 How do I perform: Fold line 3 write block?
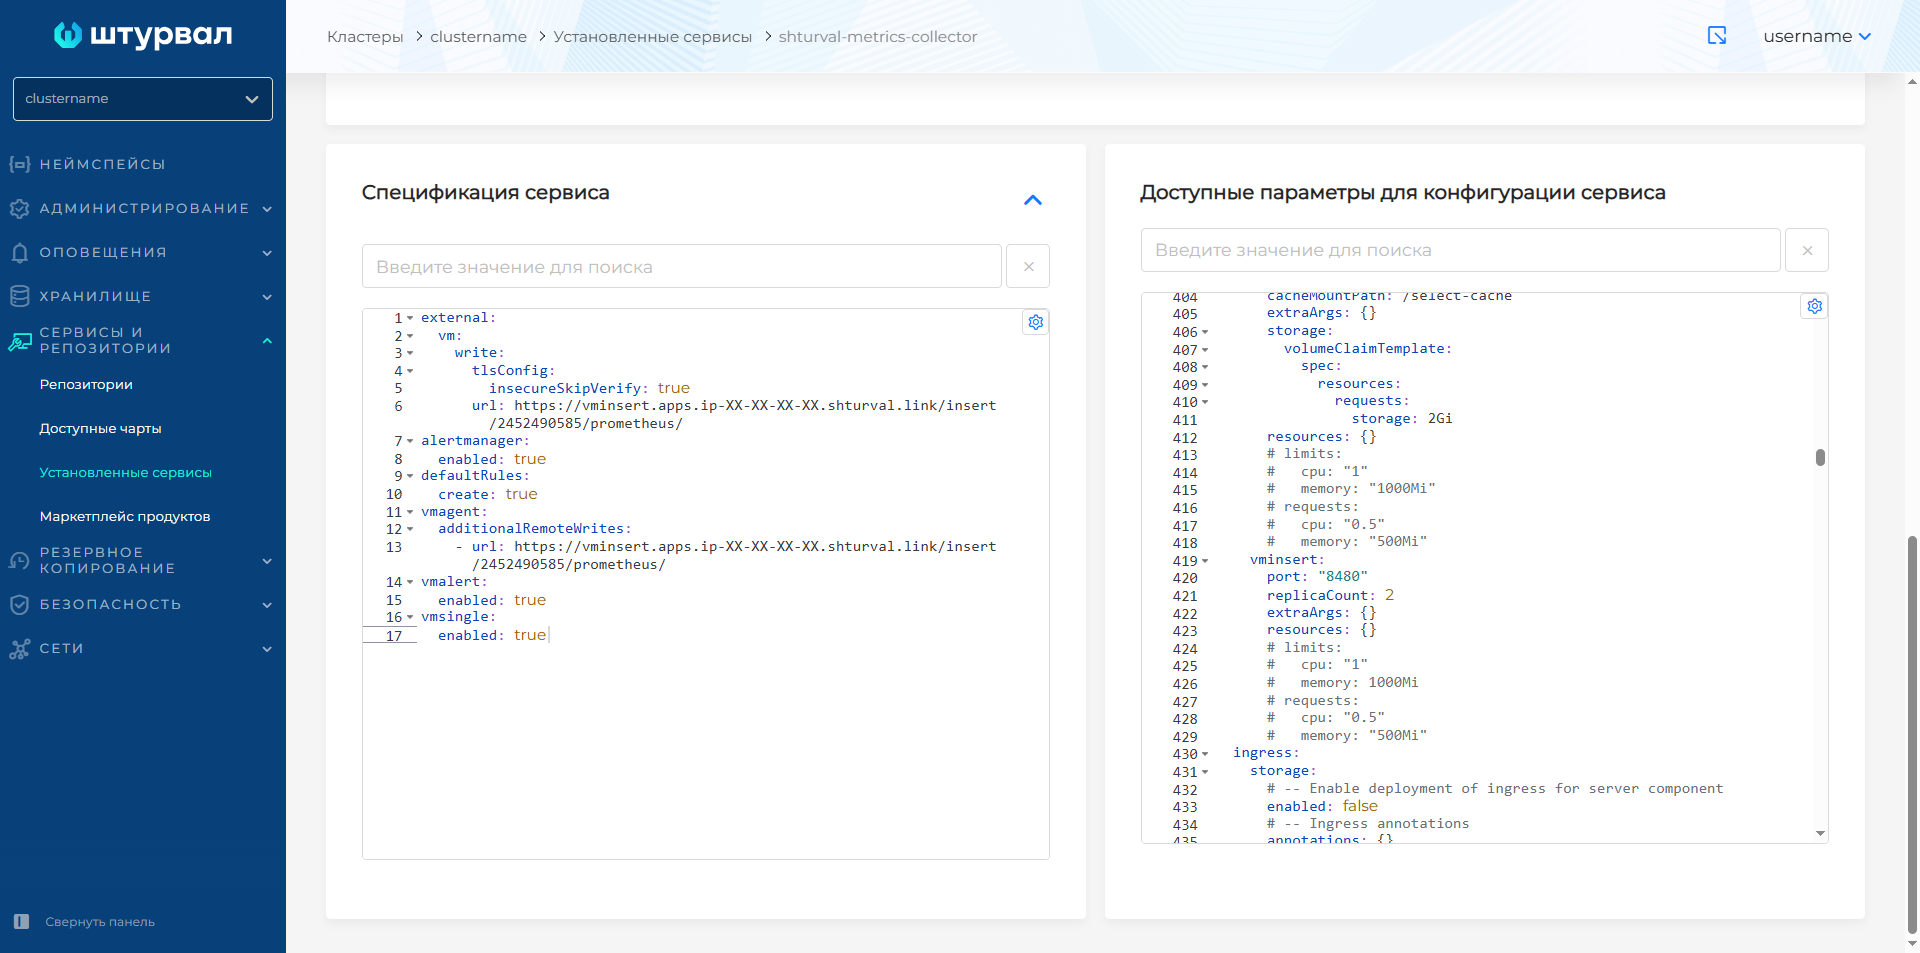coord(410,353)
